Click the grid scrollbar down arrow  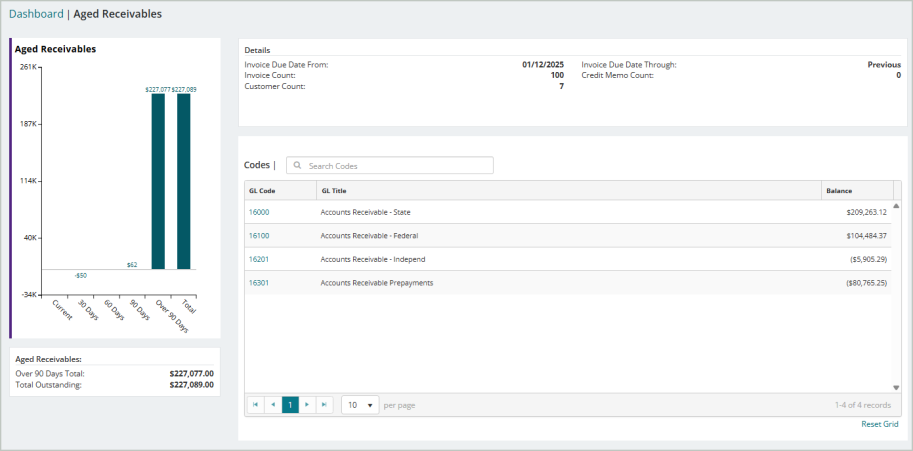coord(896,388)
